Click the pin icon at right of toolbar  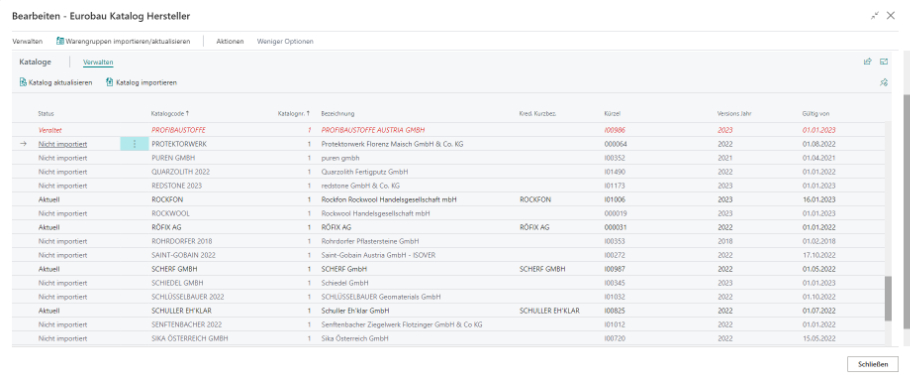(x=883, y=83)
